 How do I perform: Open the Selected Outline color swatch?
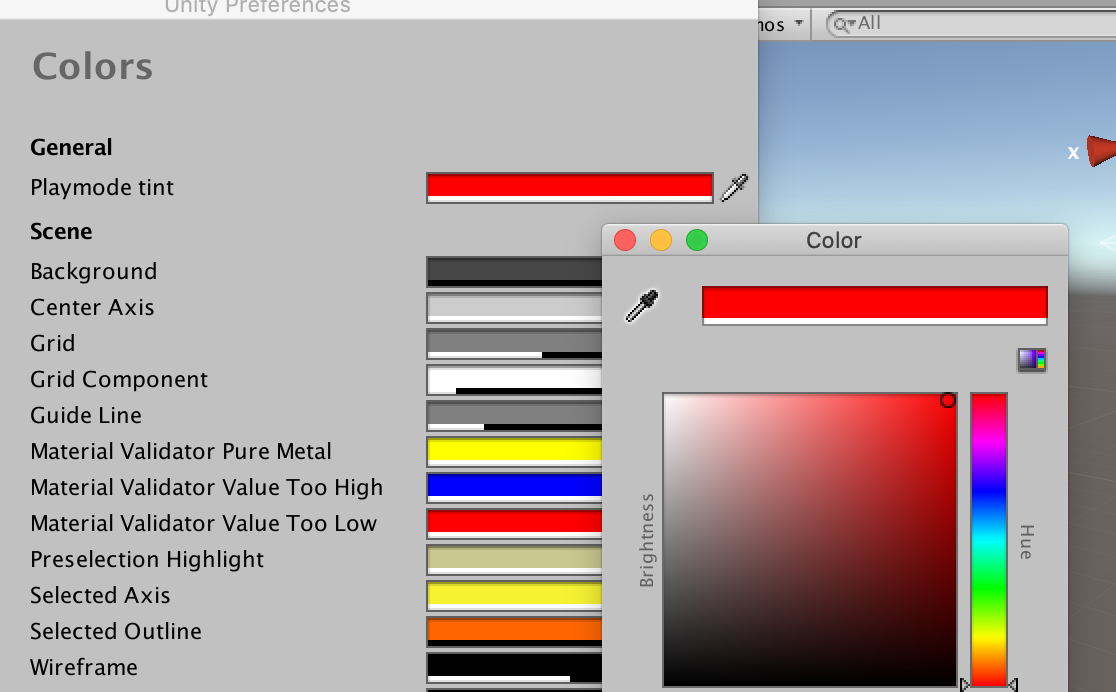point(514,631)
